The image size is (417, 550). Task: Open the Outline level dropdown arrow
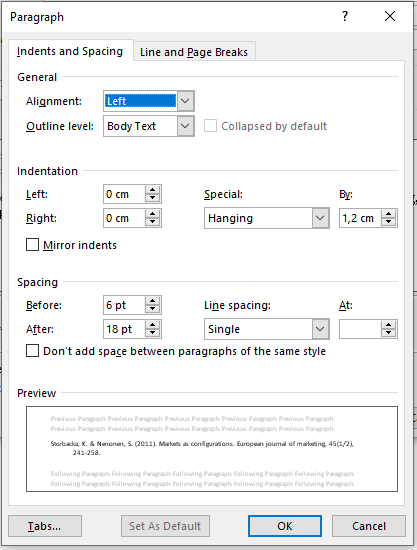coord(185,126)
